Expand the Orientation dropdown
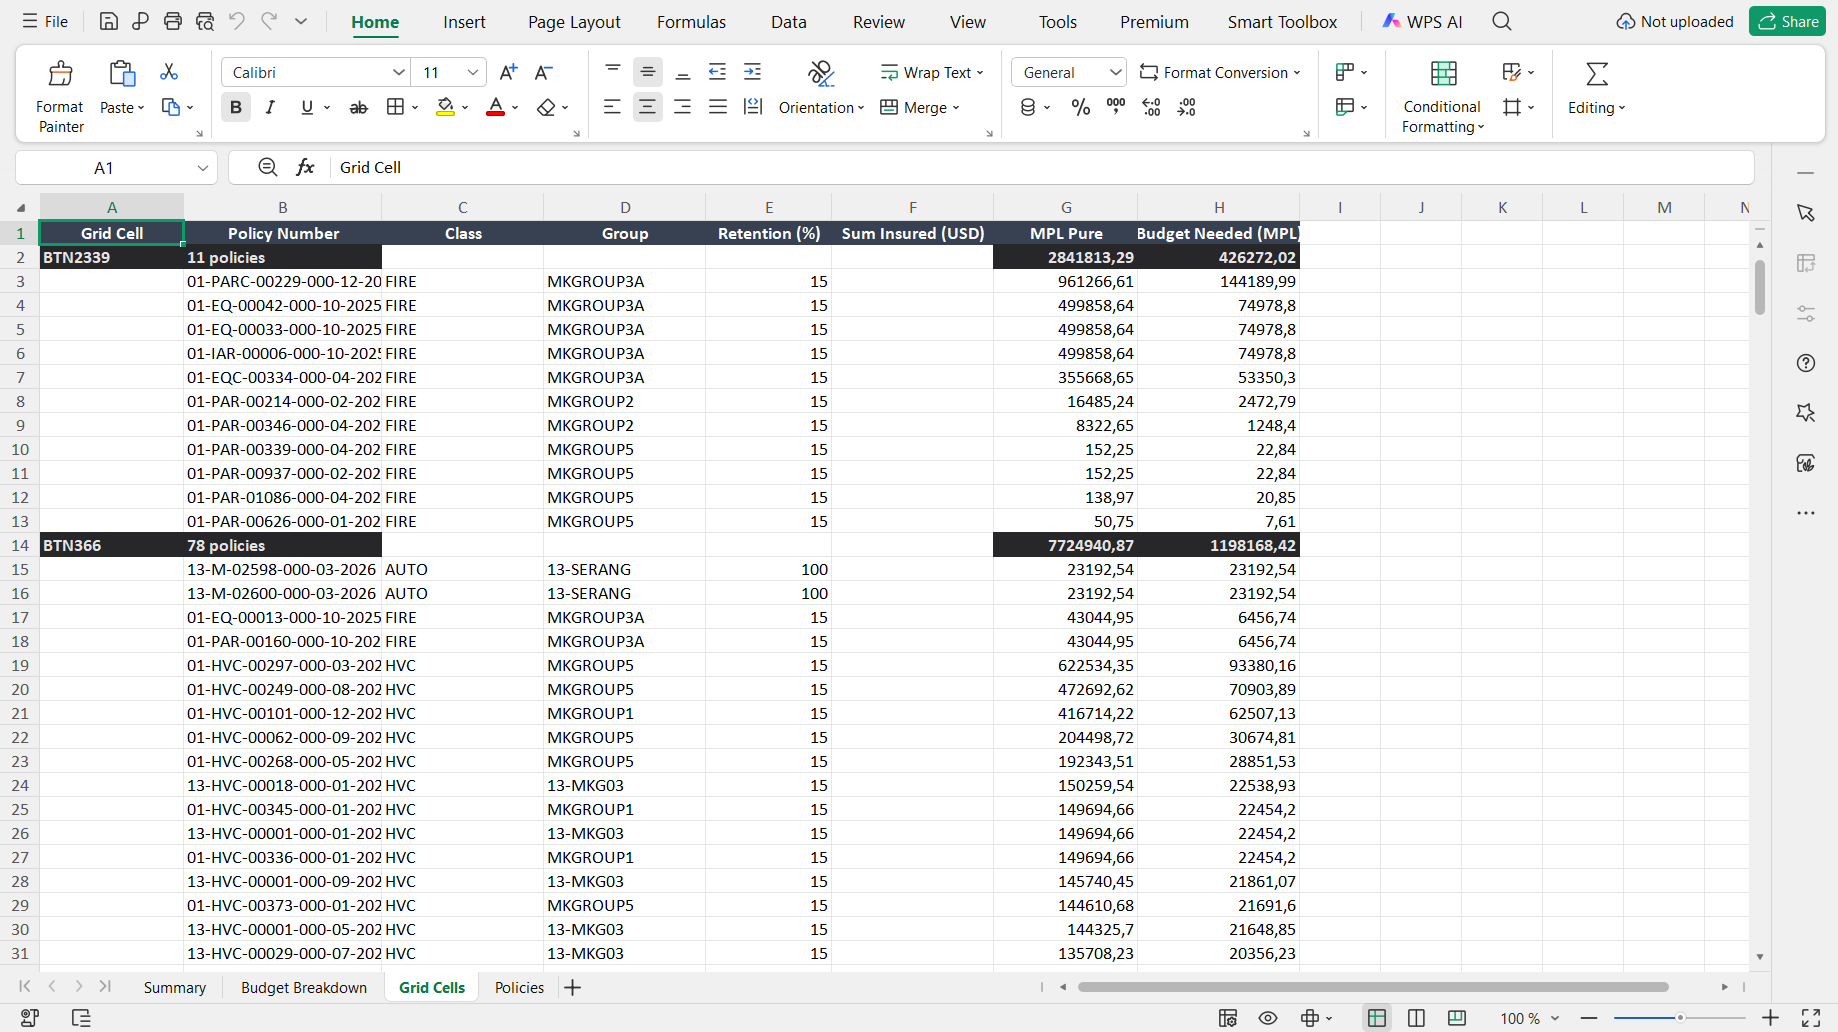The width and height of the screenshot is (1838, 1032). tap(821, 108)
